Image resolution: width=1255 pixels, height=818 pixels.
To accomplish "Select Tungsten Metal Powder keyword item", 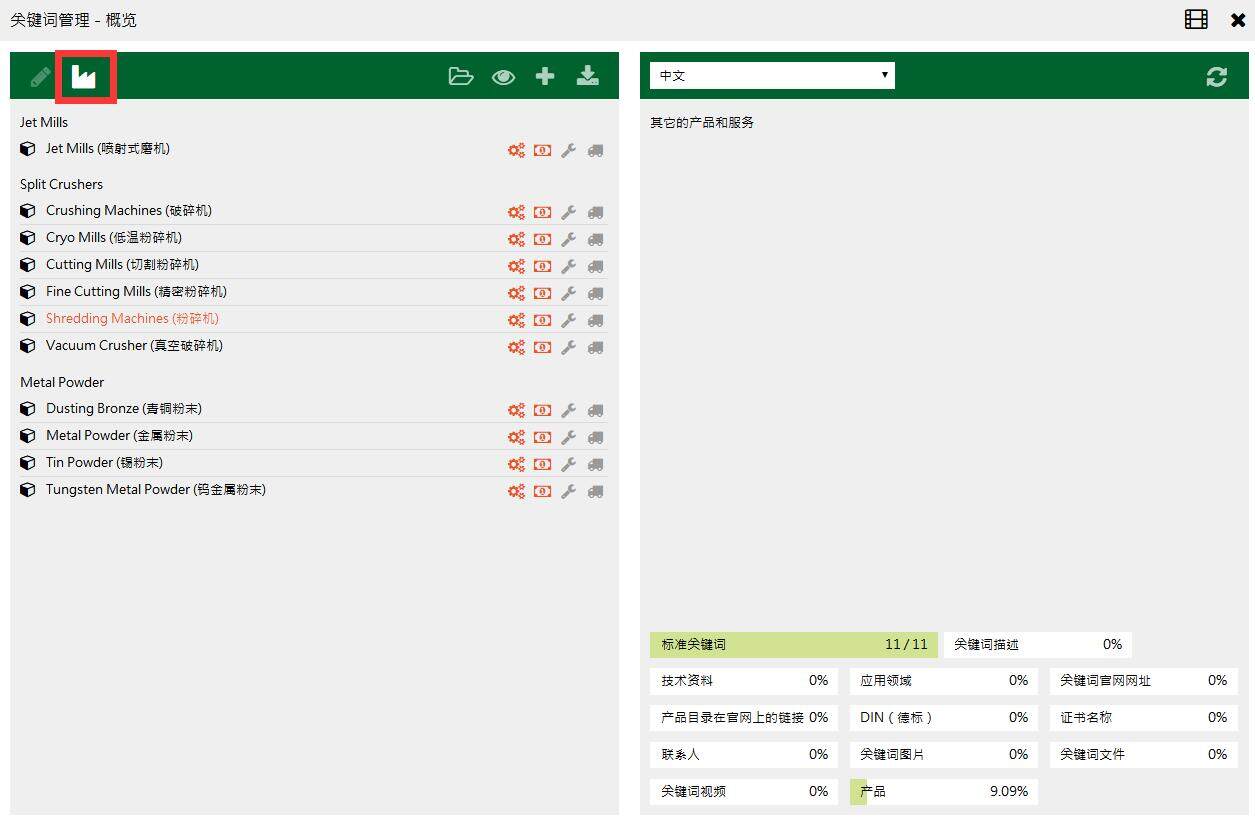I will coord(155,490).
